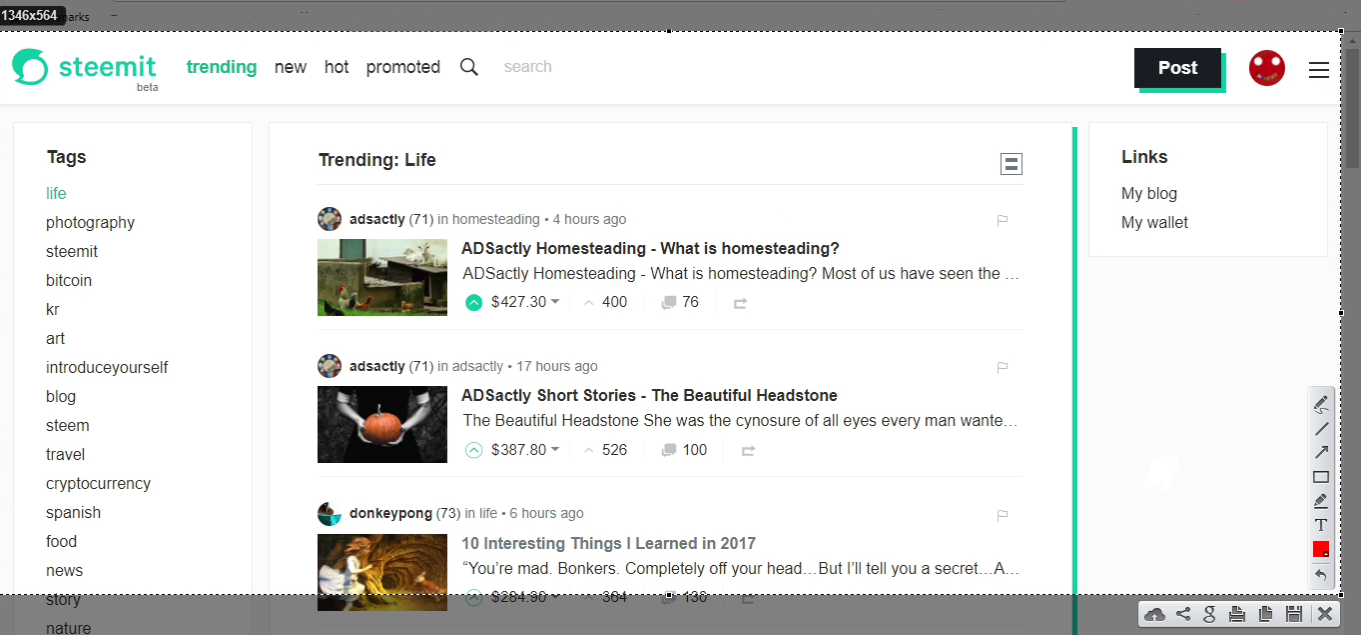The width and height of the screenshot is (1361, 635).
Task: Open the My wallet link
Action: pos(1155,222)
